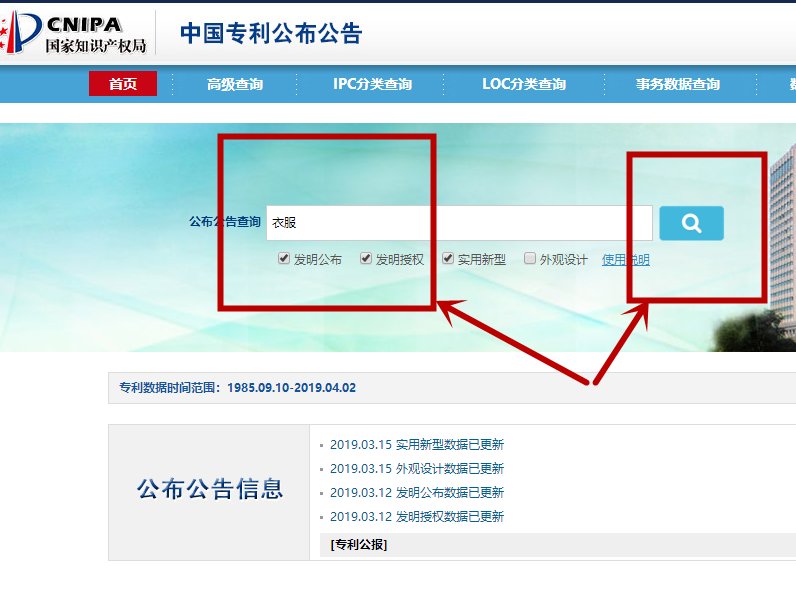This screenshot has height=589, width=796.
Task: Go to 高级查询 menu item
Action: [x=235, y=84]
